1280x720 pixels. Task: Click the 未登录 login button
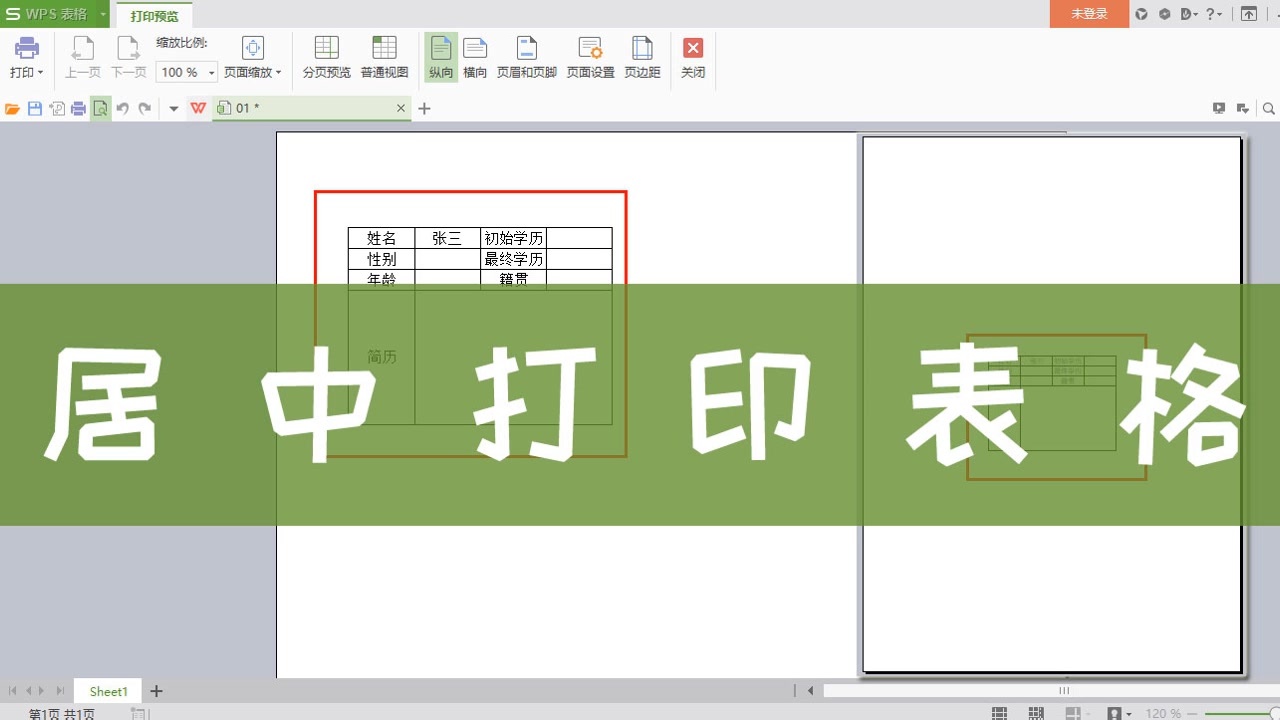click(1089, 14)
